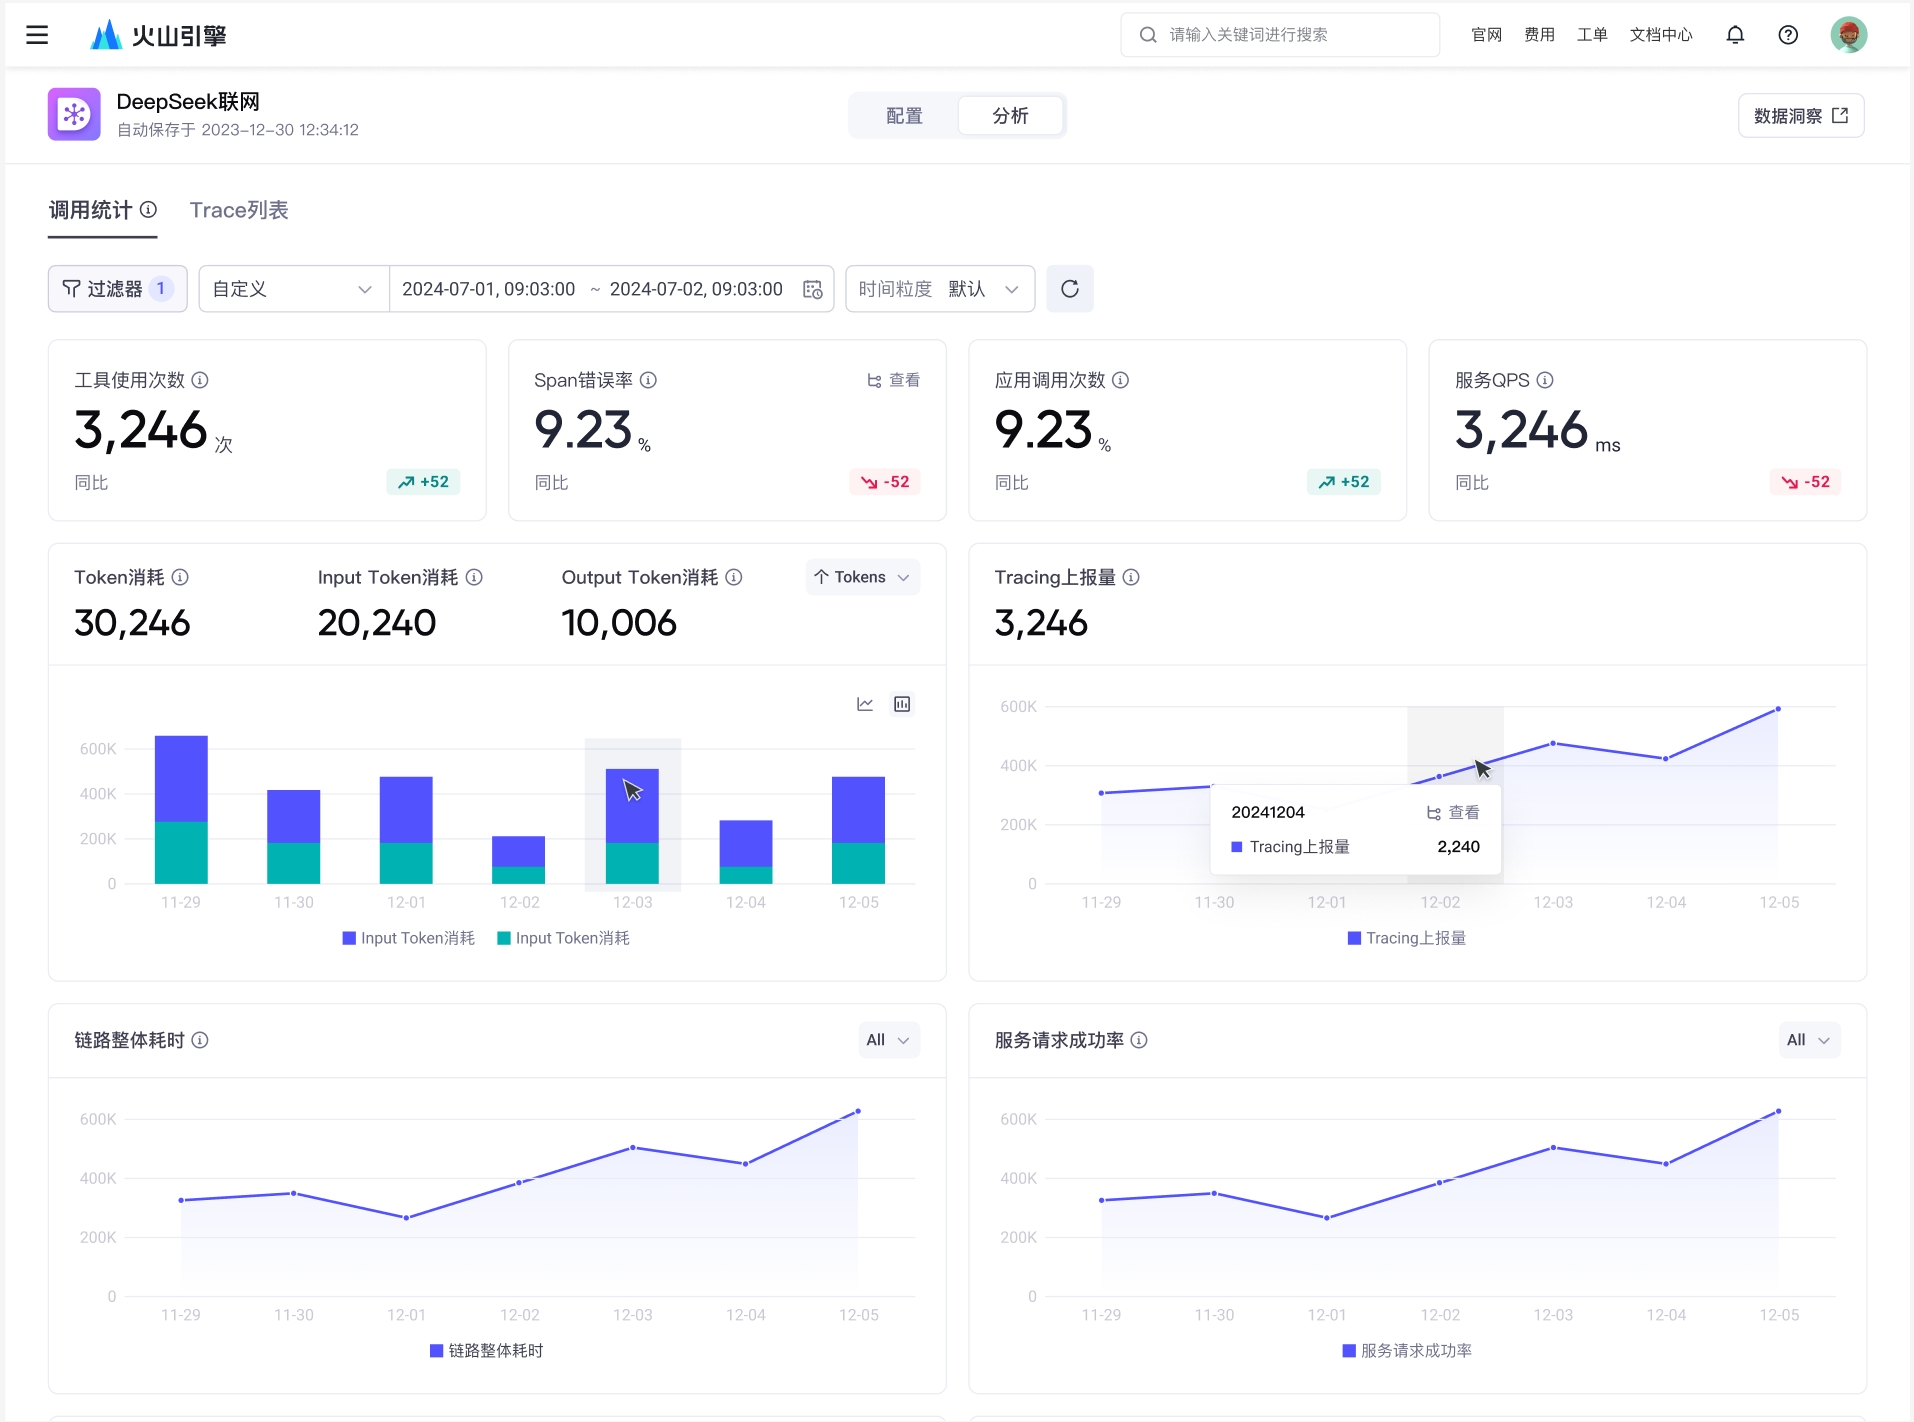Open the Tokens unit dropdown
This screenshot has height=1422, width=1914.
click(x=862, y=577)
